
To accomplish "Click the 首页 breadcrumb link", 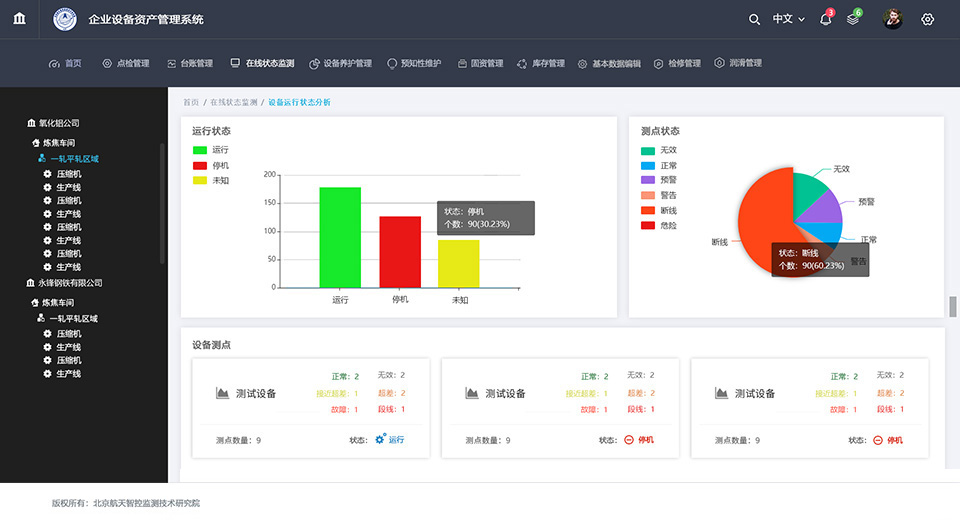I will pos(190,102).
